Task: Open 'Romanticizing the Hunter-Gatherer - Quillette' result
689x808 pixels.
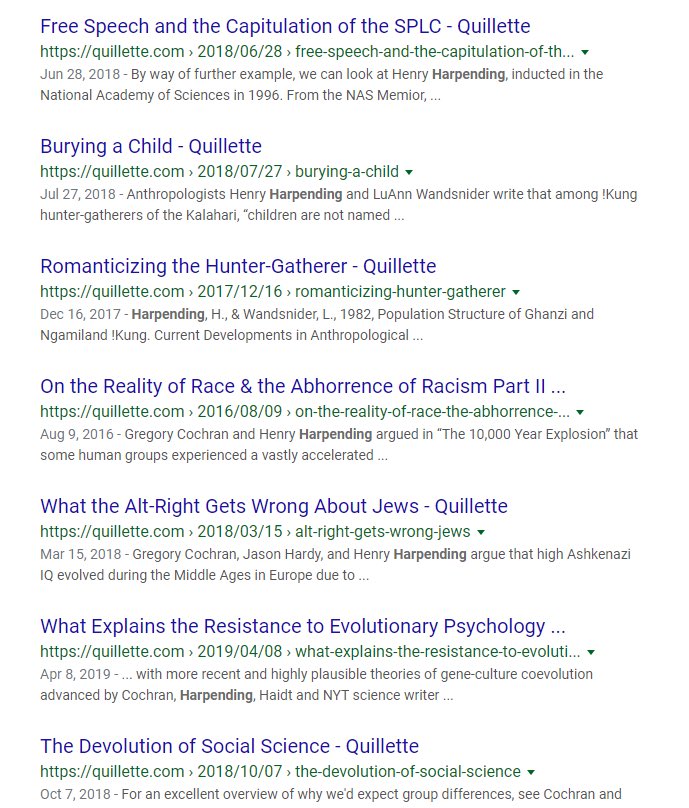Action: pyautogui.click(x=238, y=266)
